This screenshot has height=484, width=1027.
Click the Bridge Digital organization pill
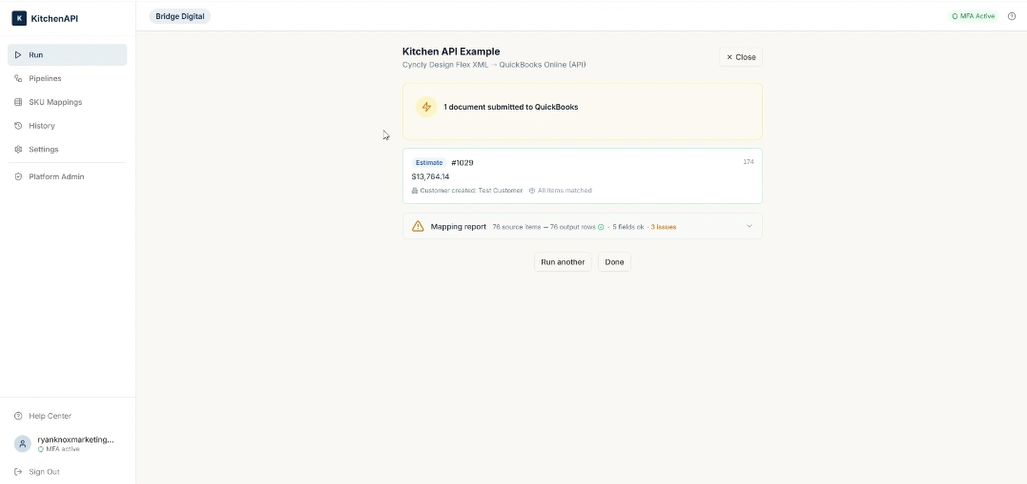click(x=180, y=16)
